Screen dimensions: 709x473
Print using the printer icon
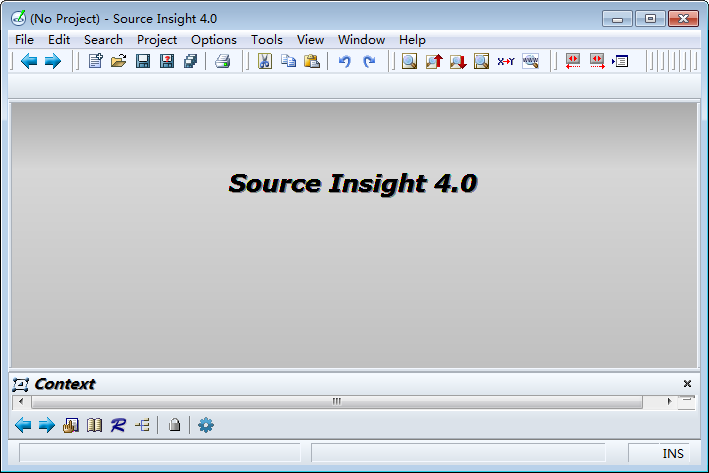click(x=222, y=61)
